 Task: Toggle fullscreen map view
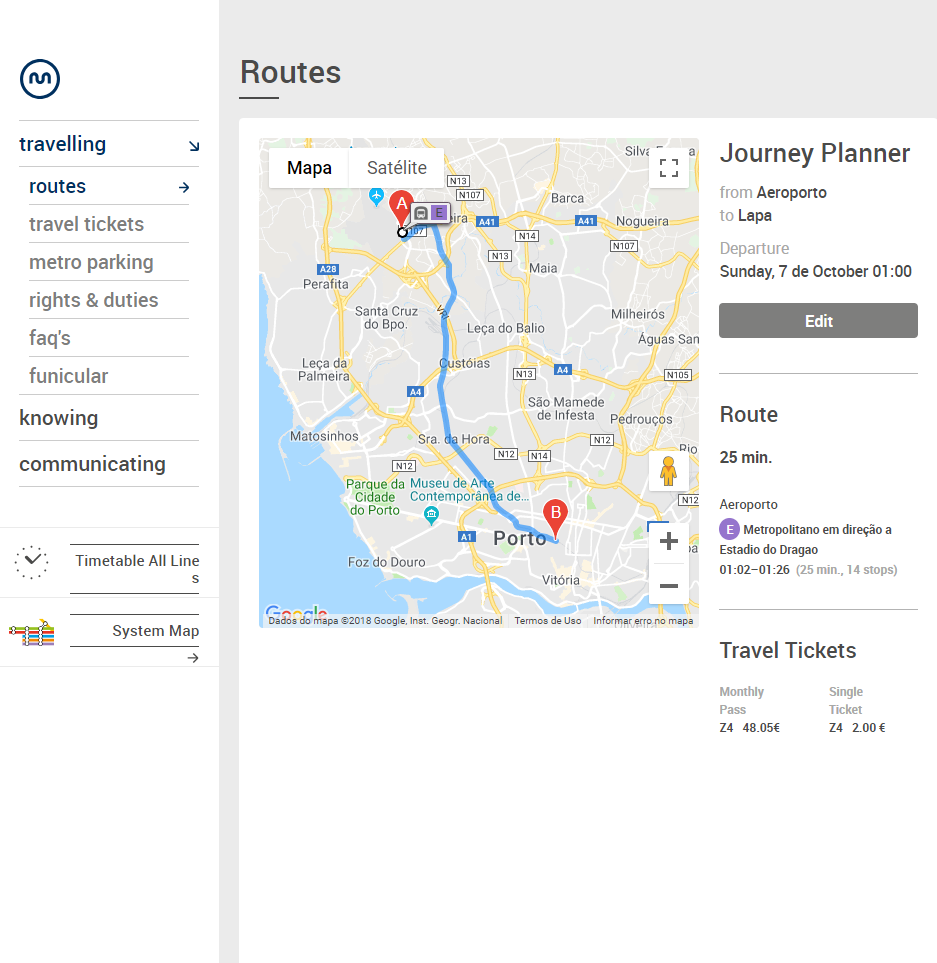point(669,168)
